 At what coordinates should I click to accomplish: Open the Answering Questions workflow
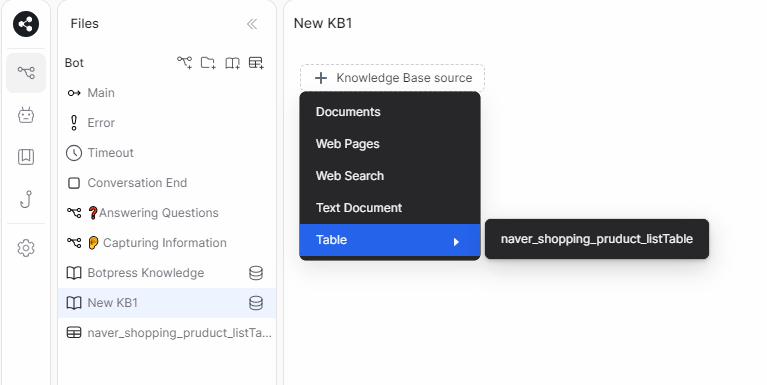pyautogui.click(x=167, y=213)
